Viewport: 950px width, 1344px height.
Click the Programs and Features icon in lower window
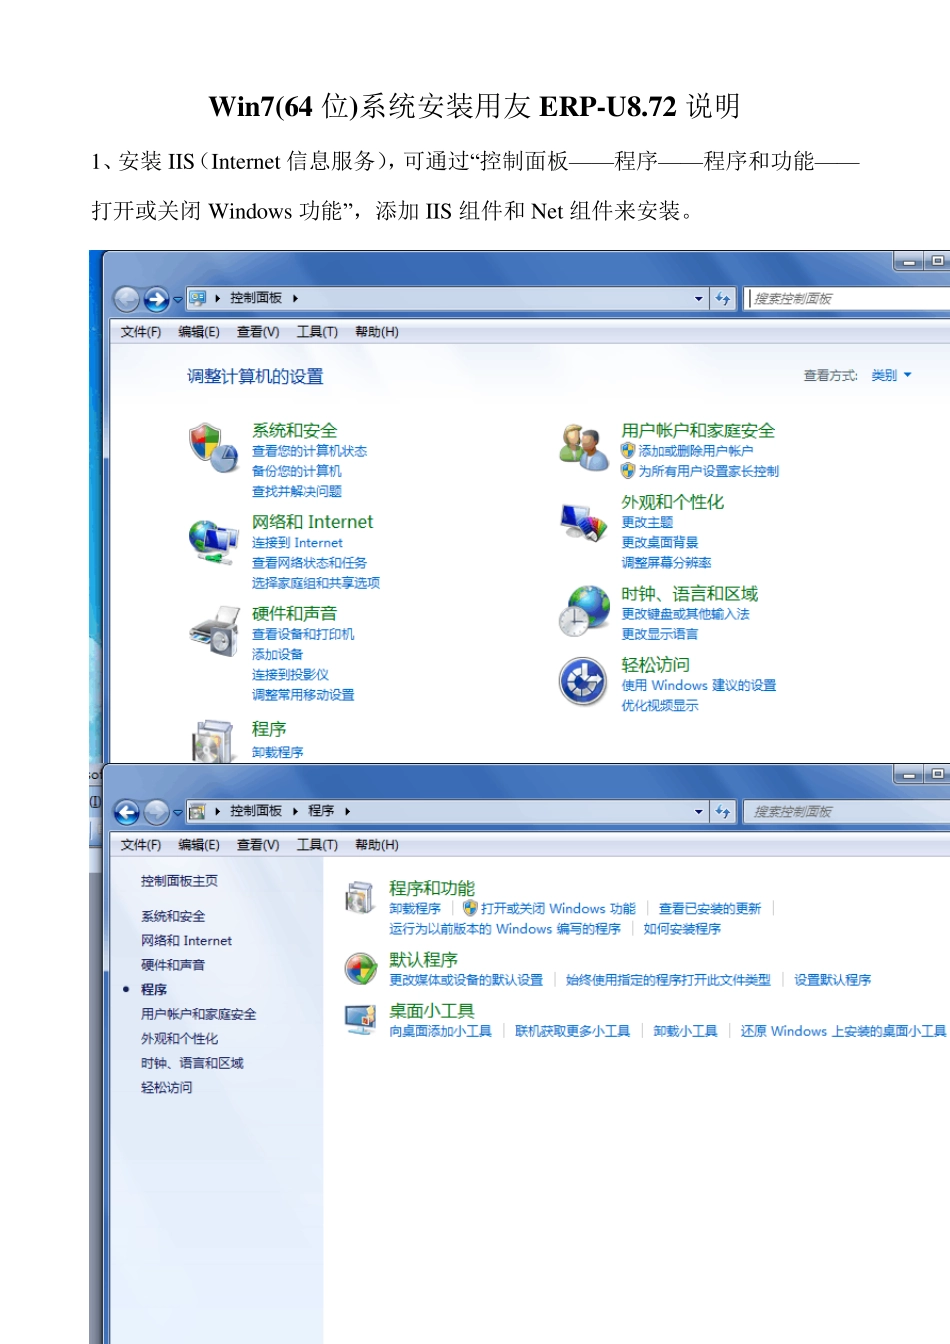(x=360, y=897)
